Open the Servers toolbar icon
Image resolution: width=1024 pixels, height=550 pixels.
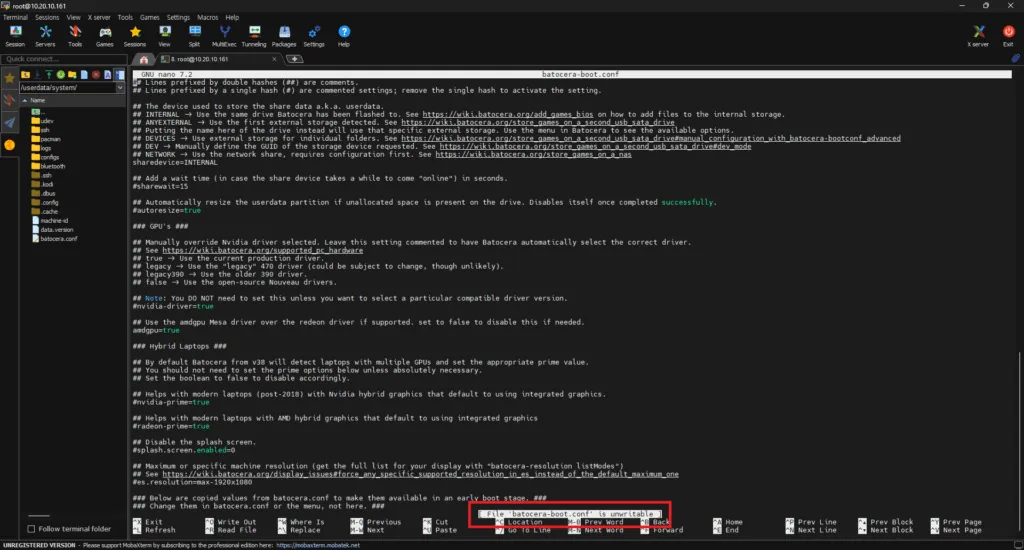click(45, 36)
